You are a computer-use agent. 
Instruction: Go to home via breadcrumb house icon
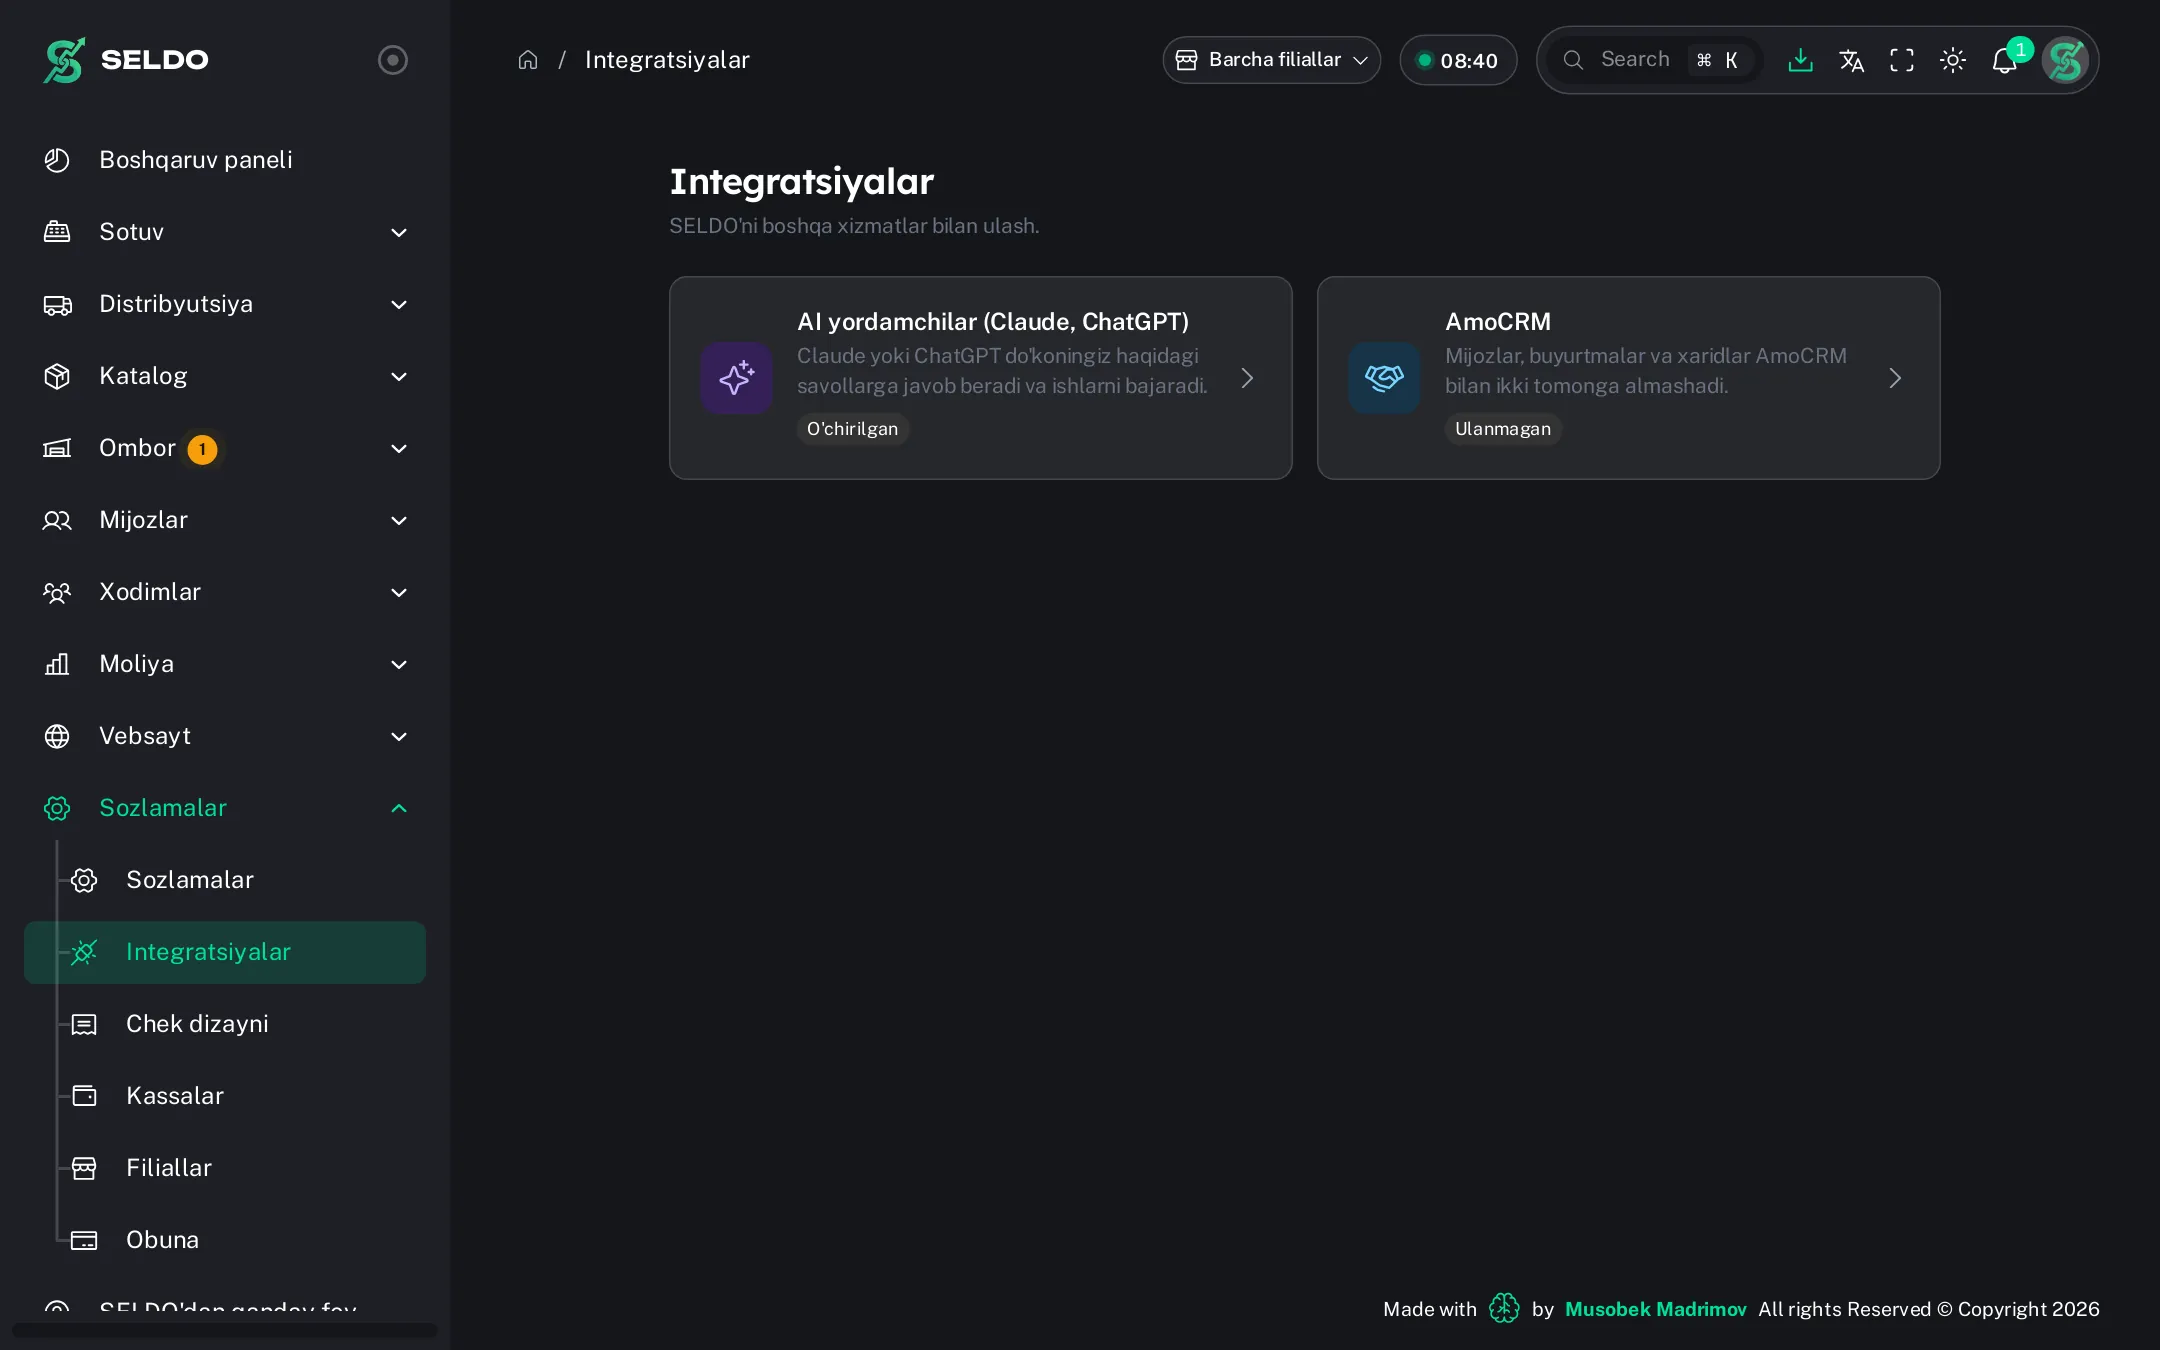tap(528, 60)
